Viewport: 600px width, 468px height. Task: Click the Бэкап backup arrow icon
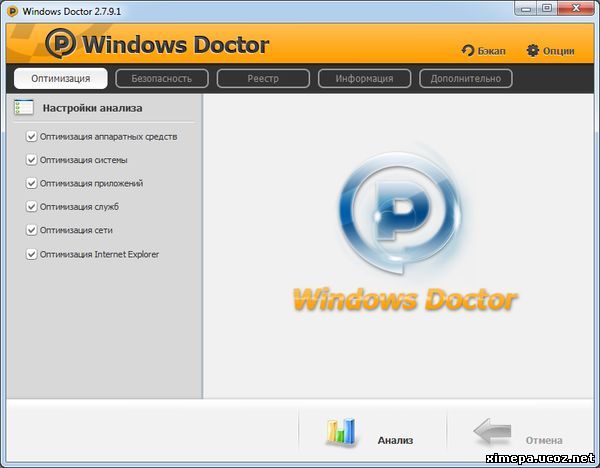468,50
